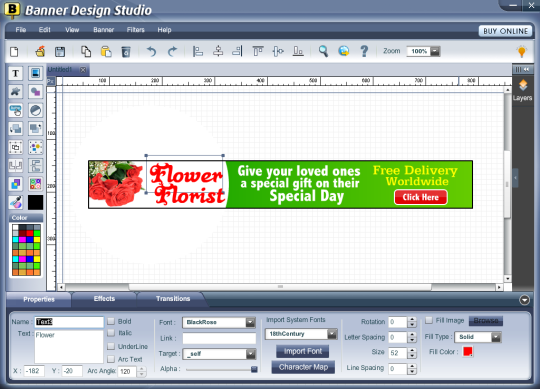Align objects right icon
540x389 pixels.
coord(237,51)
